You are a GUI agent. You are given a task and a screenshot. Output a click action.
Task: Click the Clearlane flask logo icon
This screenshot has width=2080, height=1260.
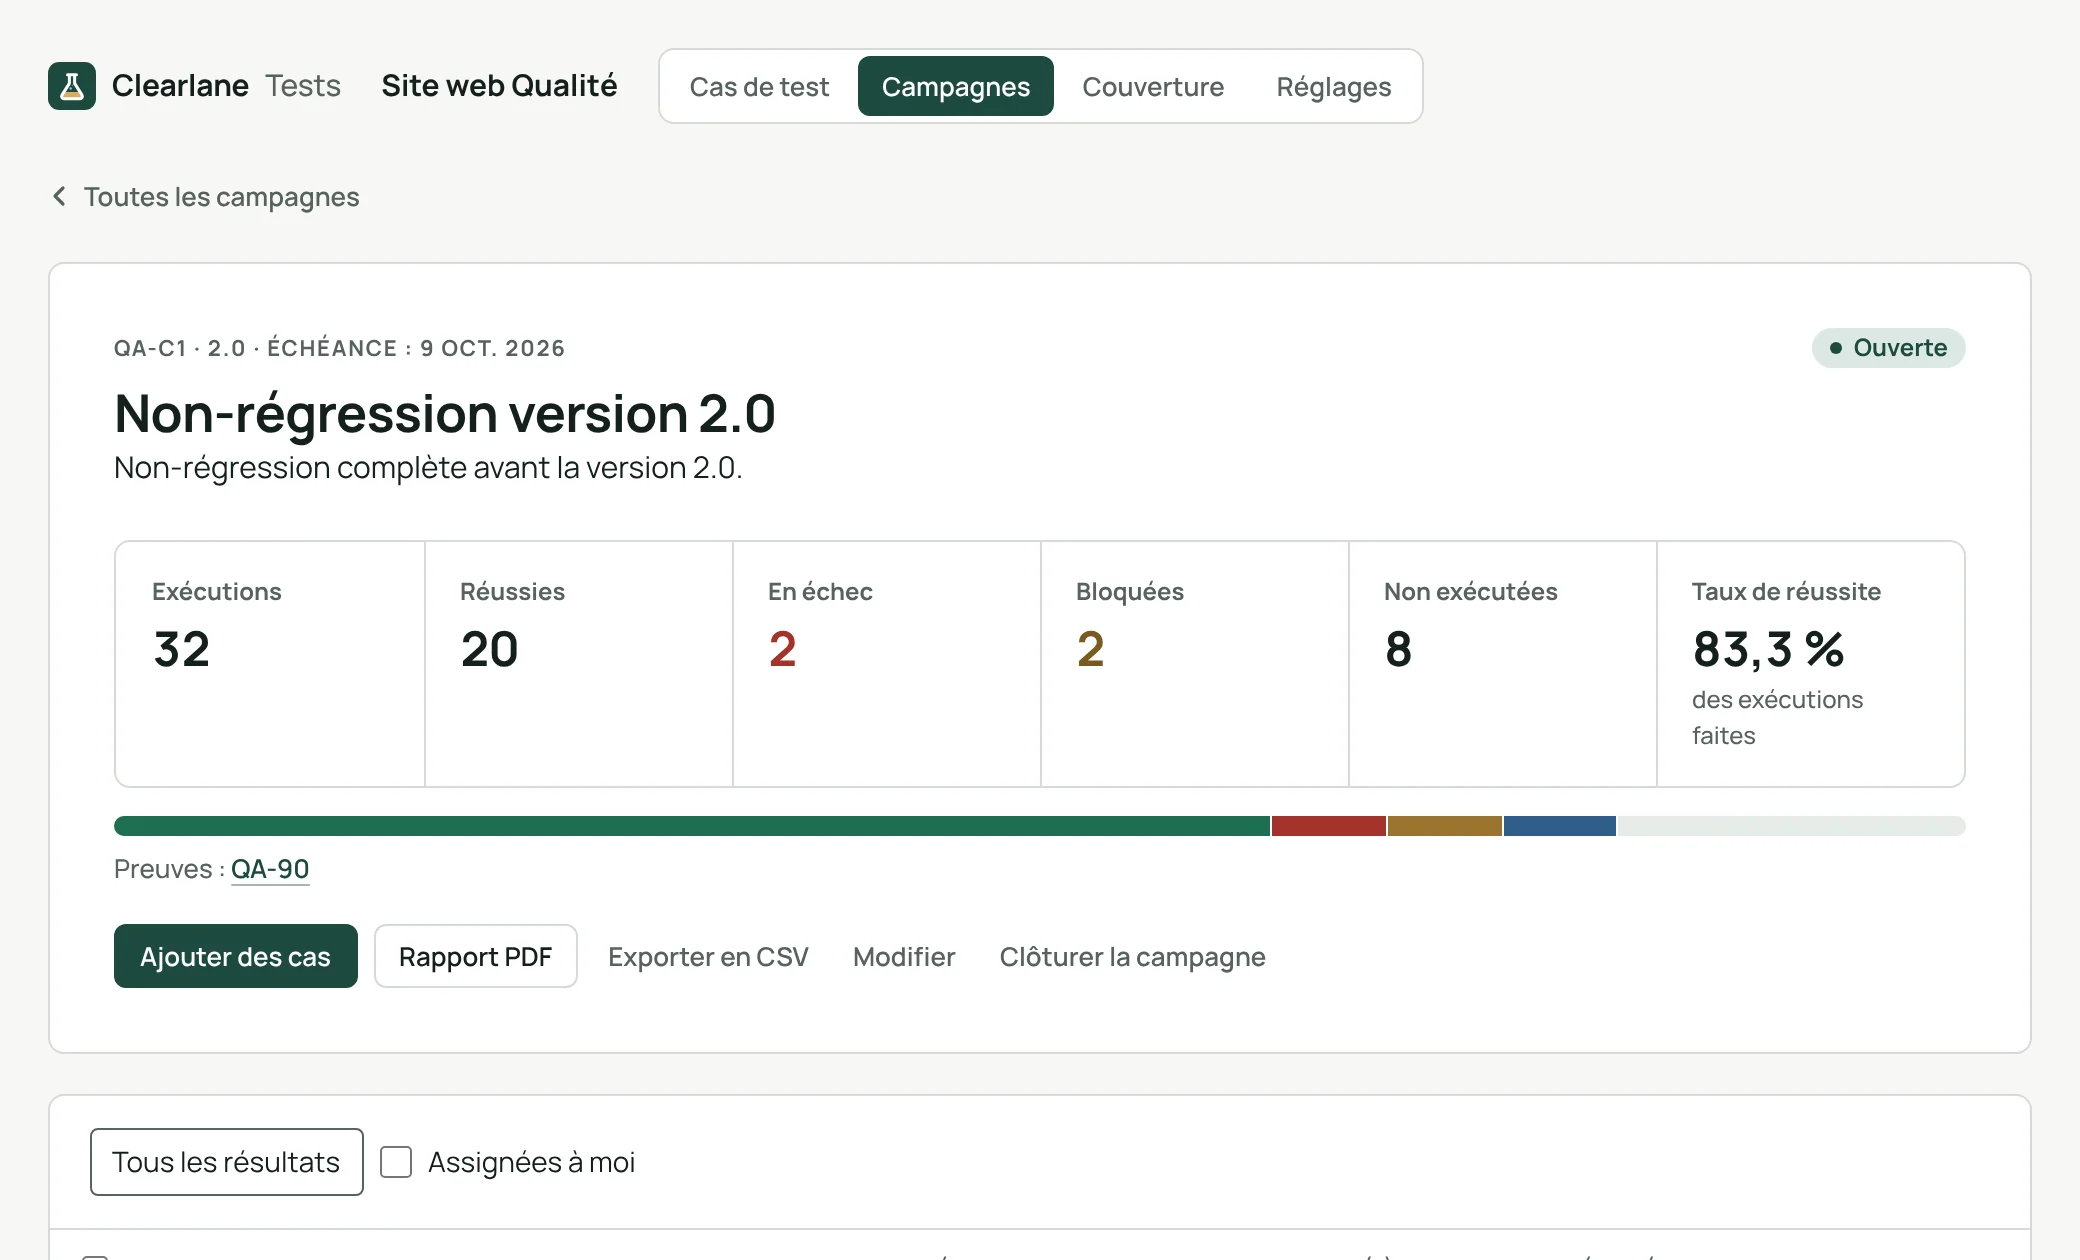[72, 86]
